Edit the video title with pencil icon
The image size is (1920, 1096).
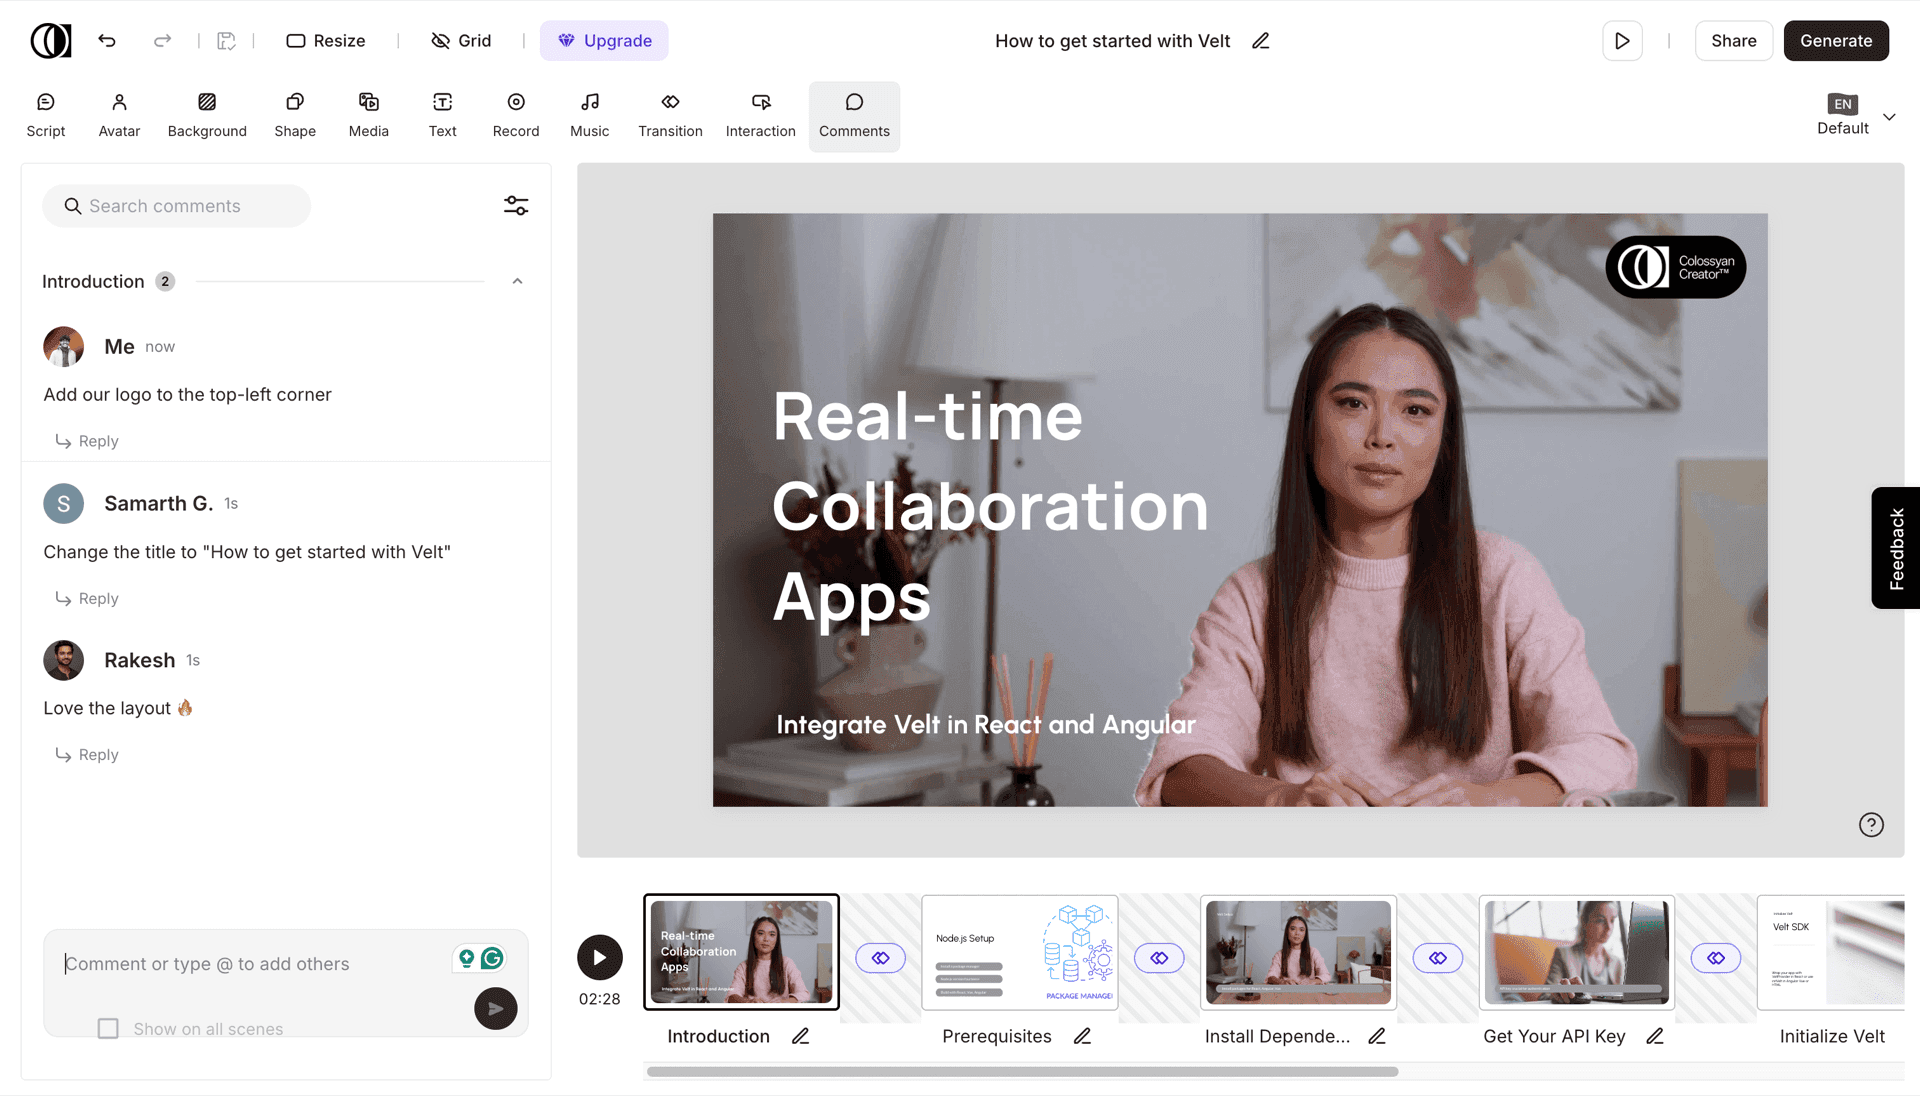[1261, 41]
